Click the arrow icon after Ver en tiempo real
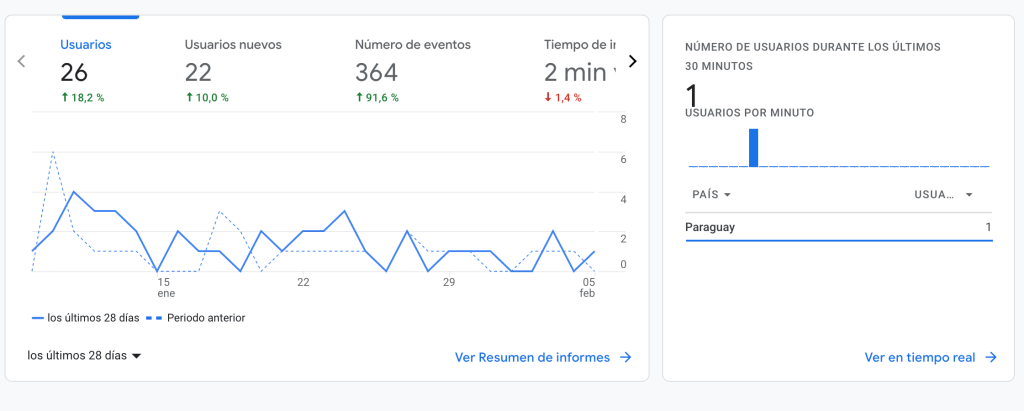The height and width of the screenshot is (411, 1024). [x=991, y=357]
